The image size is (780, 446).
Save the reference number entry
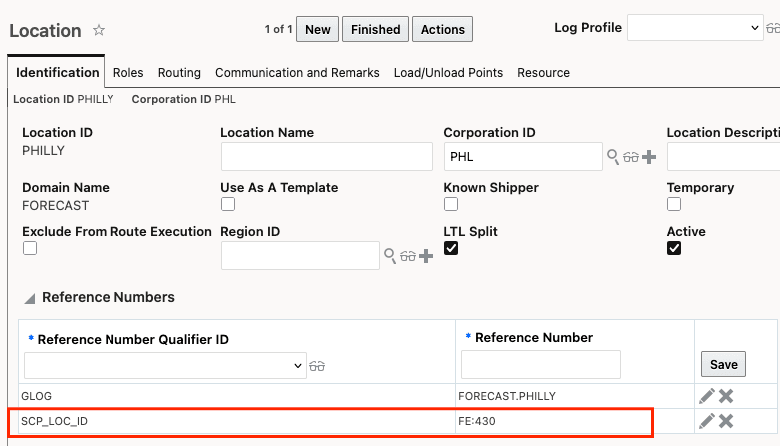point(723,364)
